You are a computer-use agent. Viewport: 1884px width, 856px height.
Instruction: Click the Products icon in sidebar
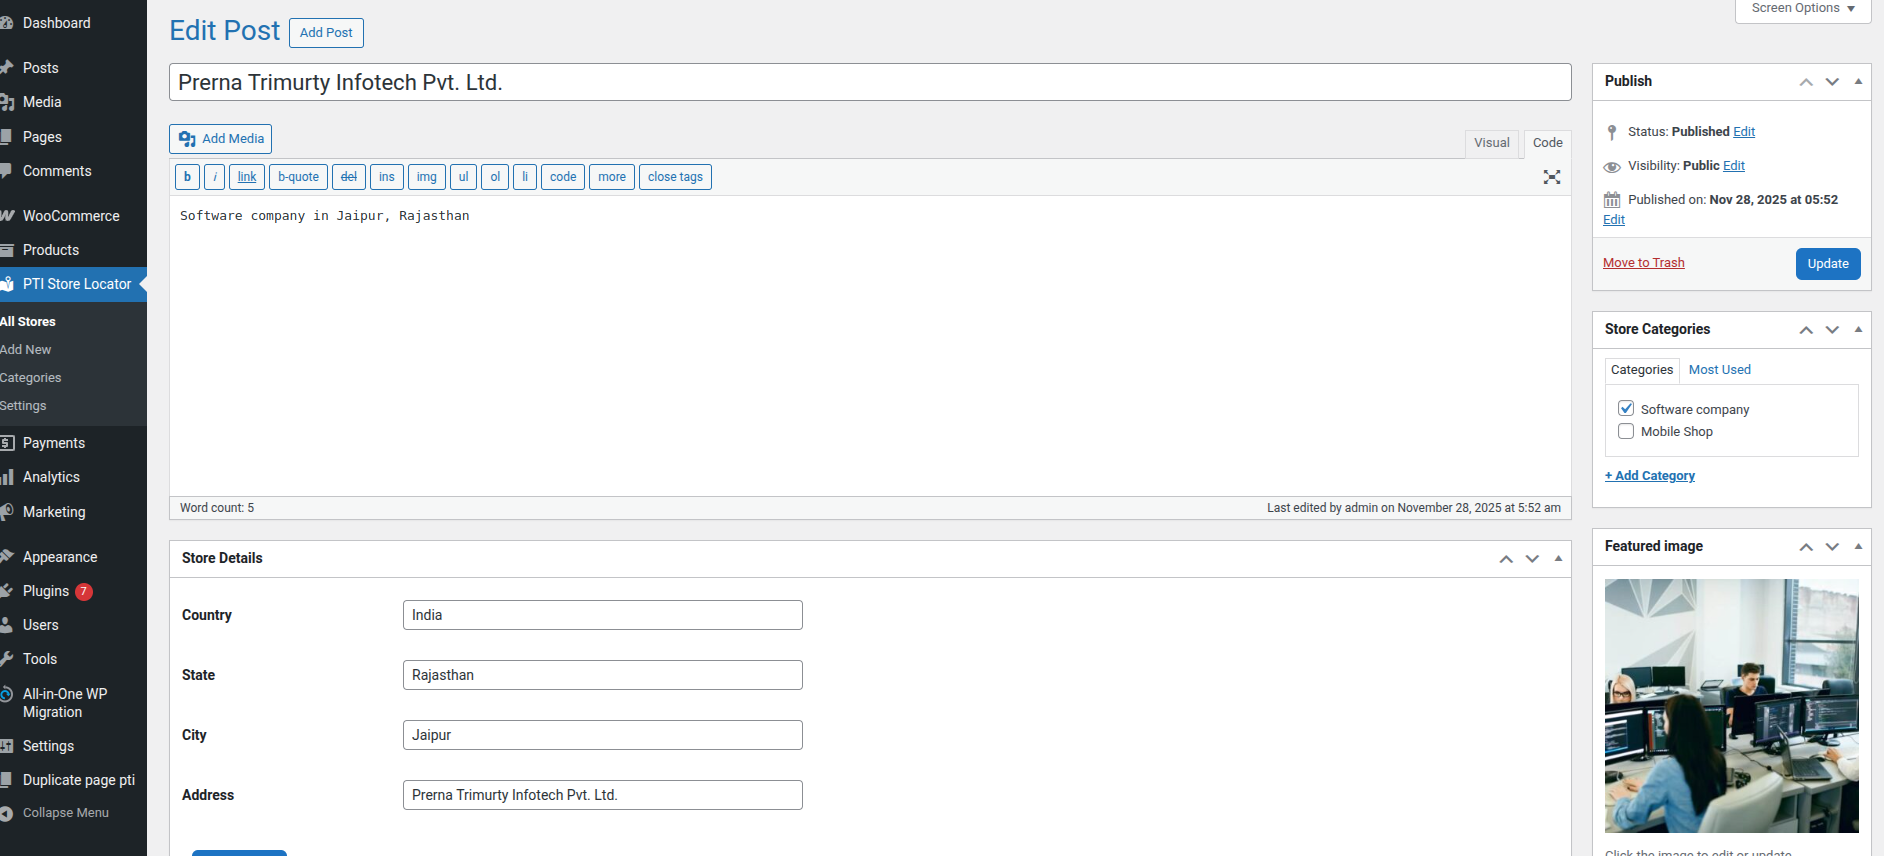pyautogui.click(x=6, y=250)
